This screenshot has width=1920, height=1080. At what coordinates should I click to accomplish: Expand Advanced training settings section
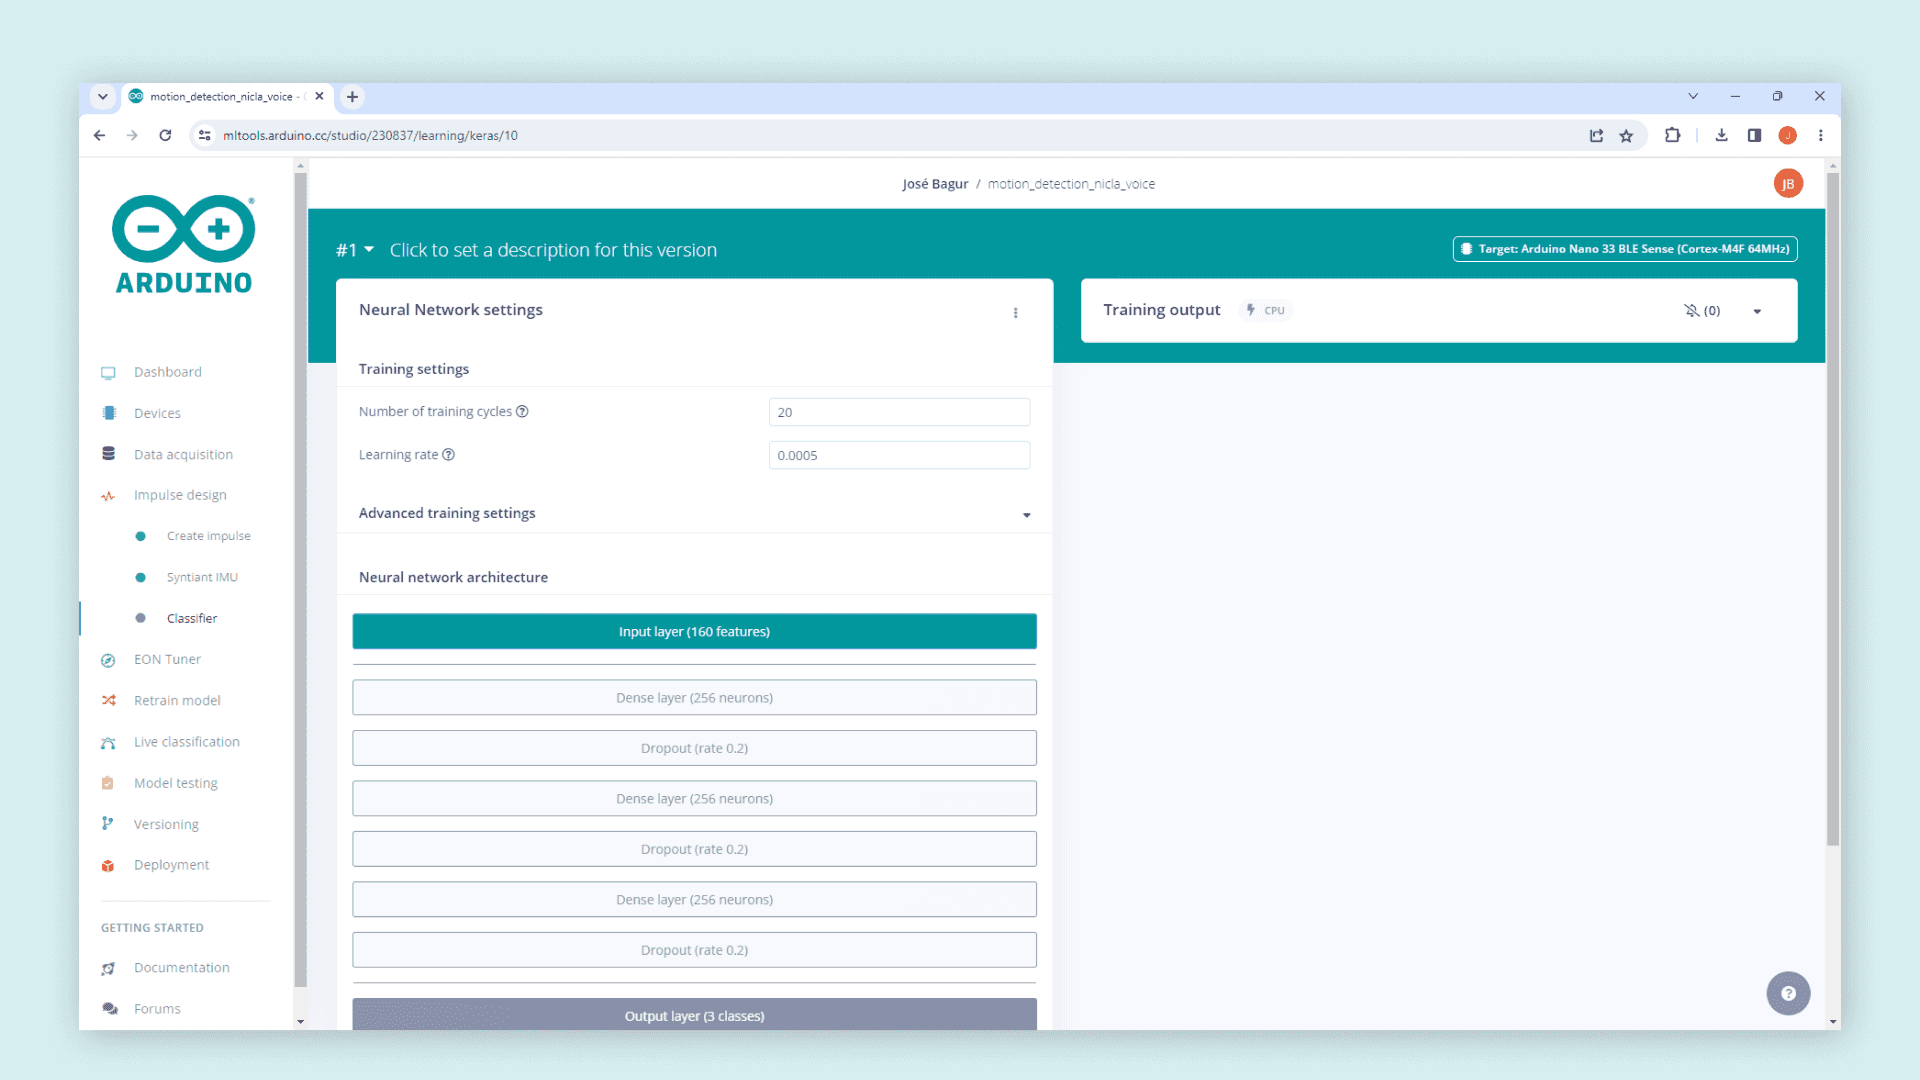pyautogui.click(x=1026, y=515)
